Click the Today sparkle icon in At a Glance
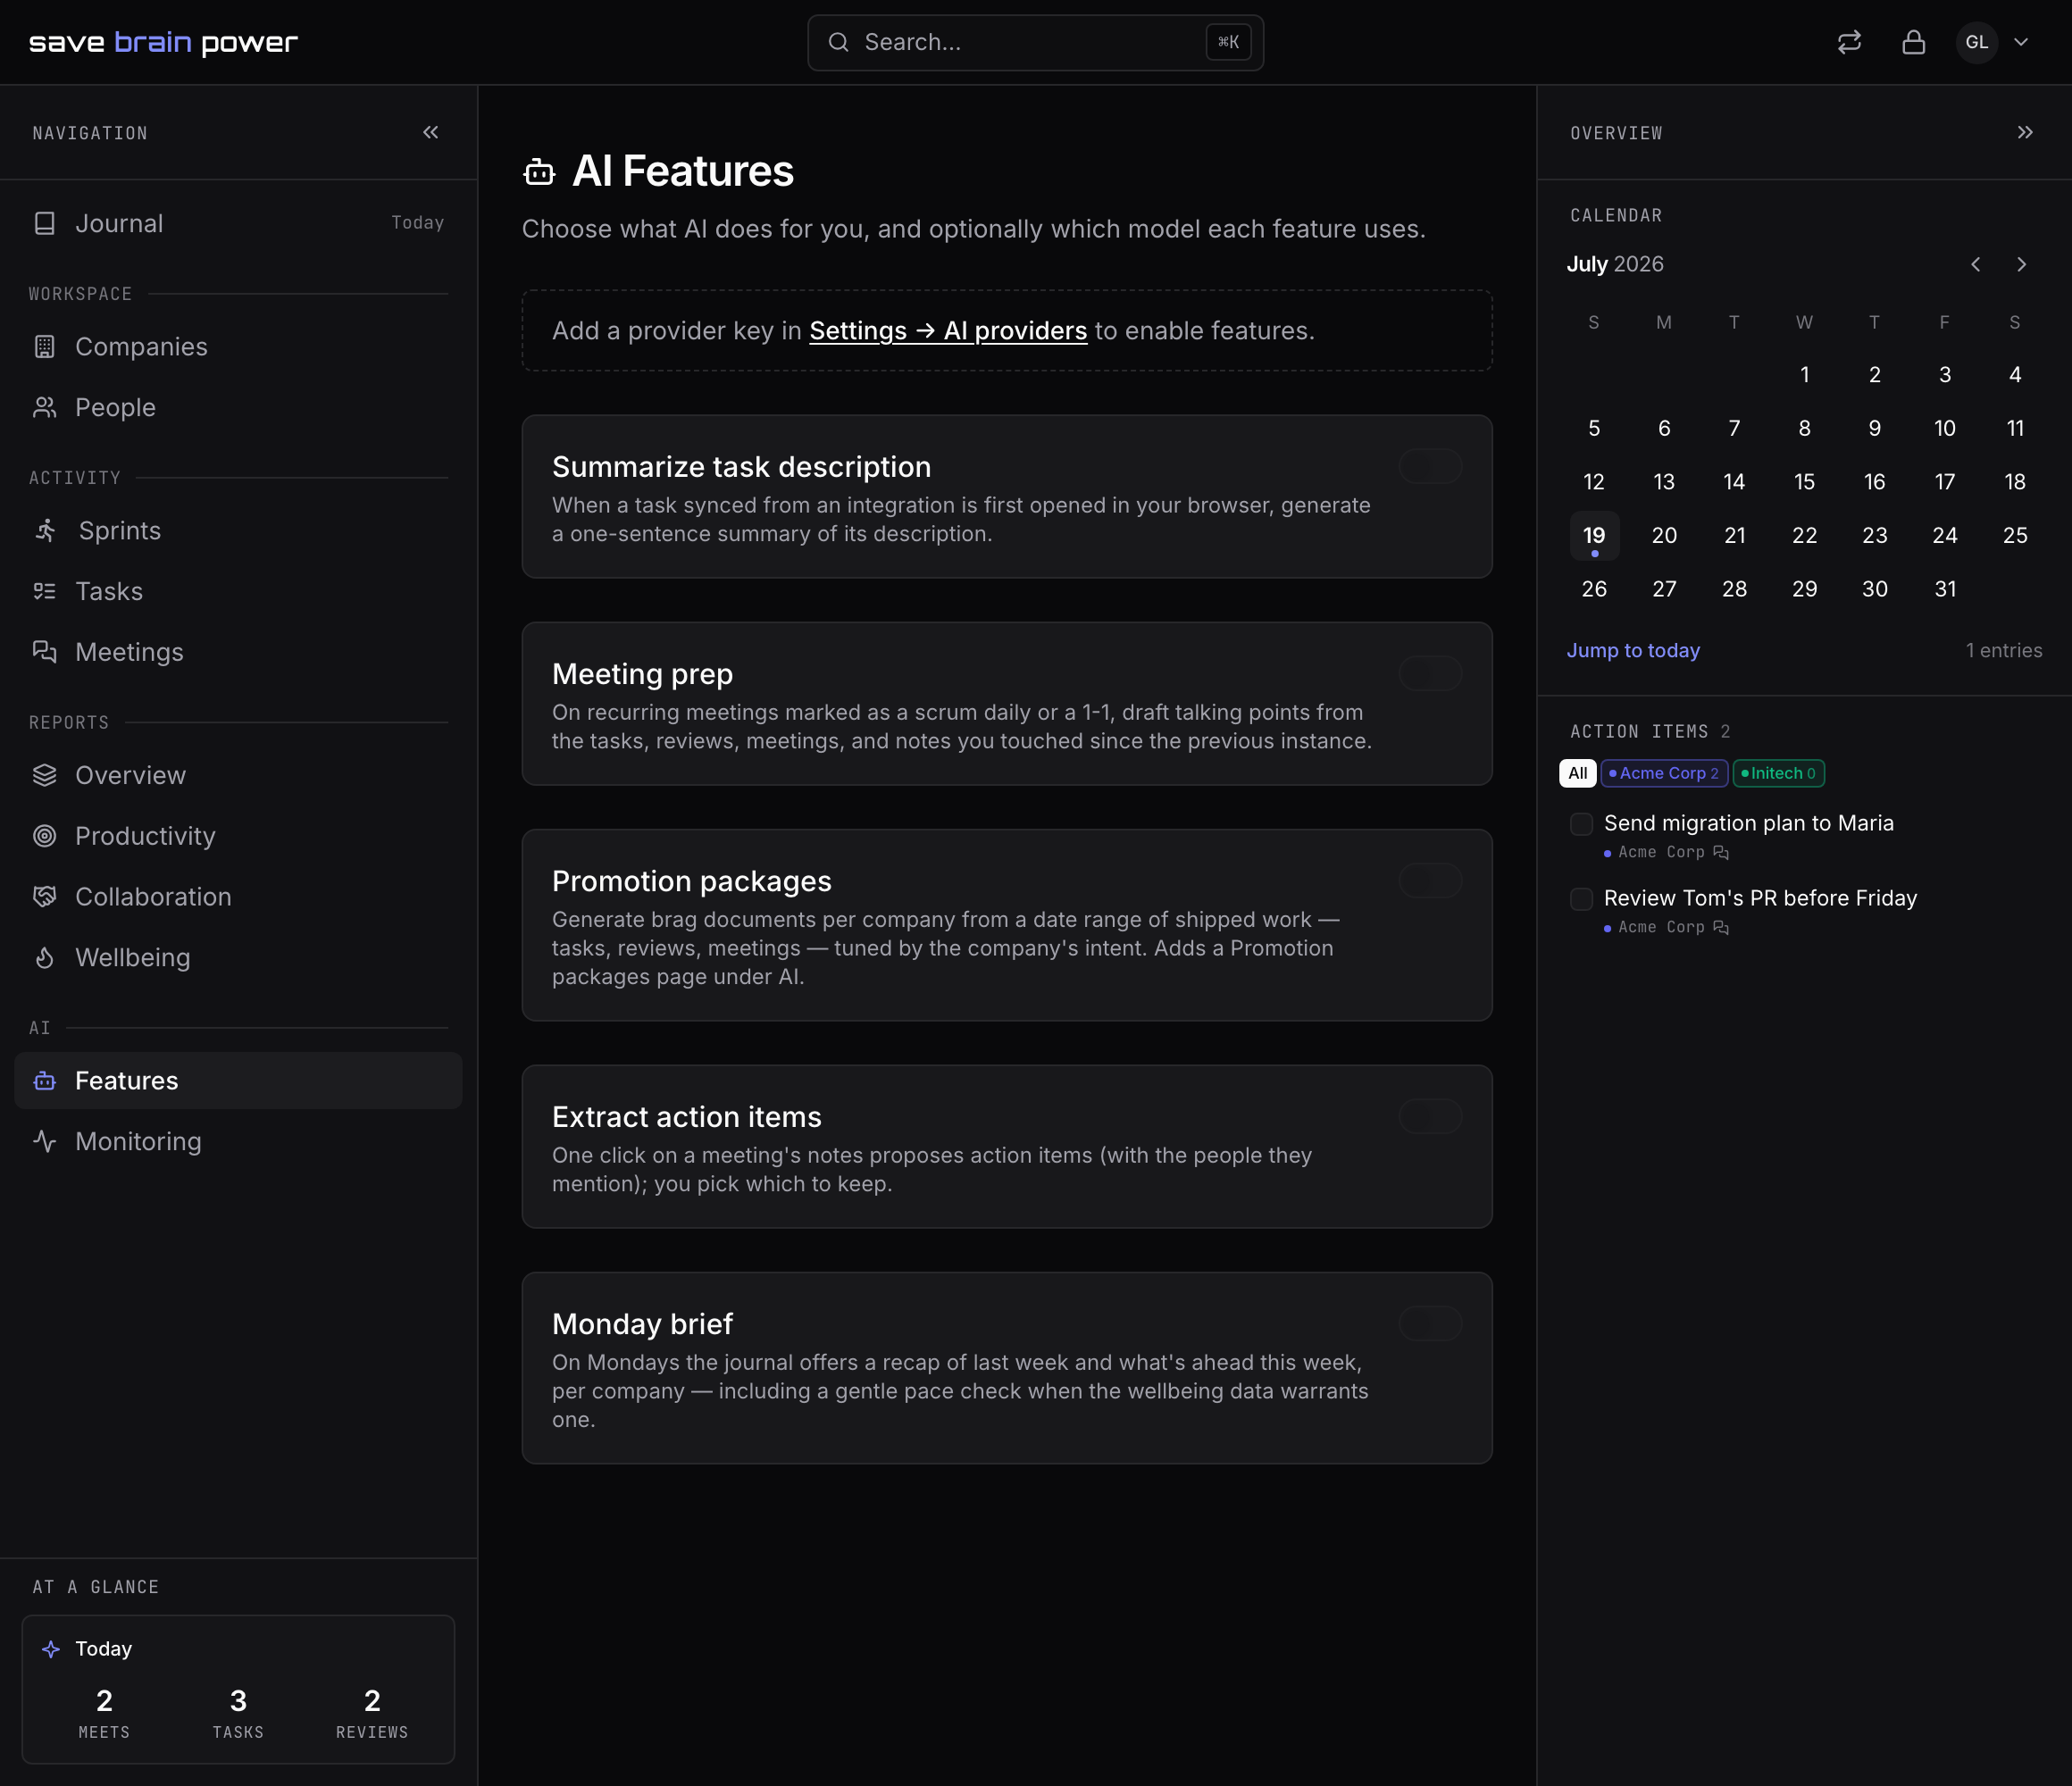This screenshot has width=2072, height=1786. click(51, 1649)
